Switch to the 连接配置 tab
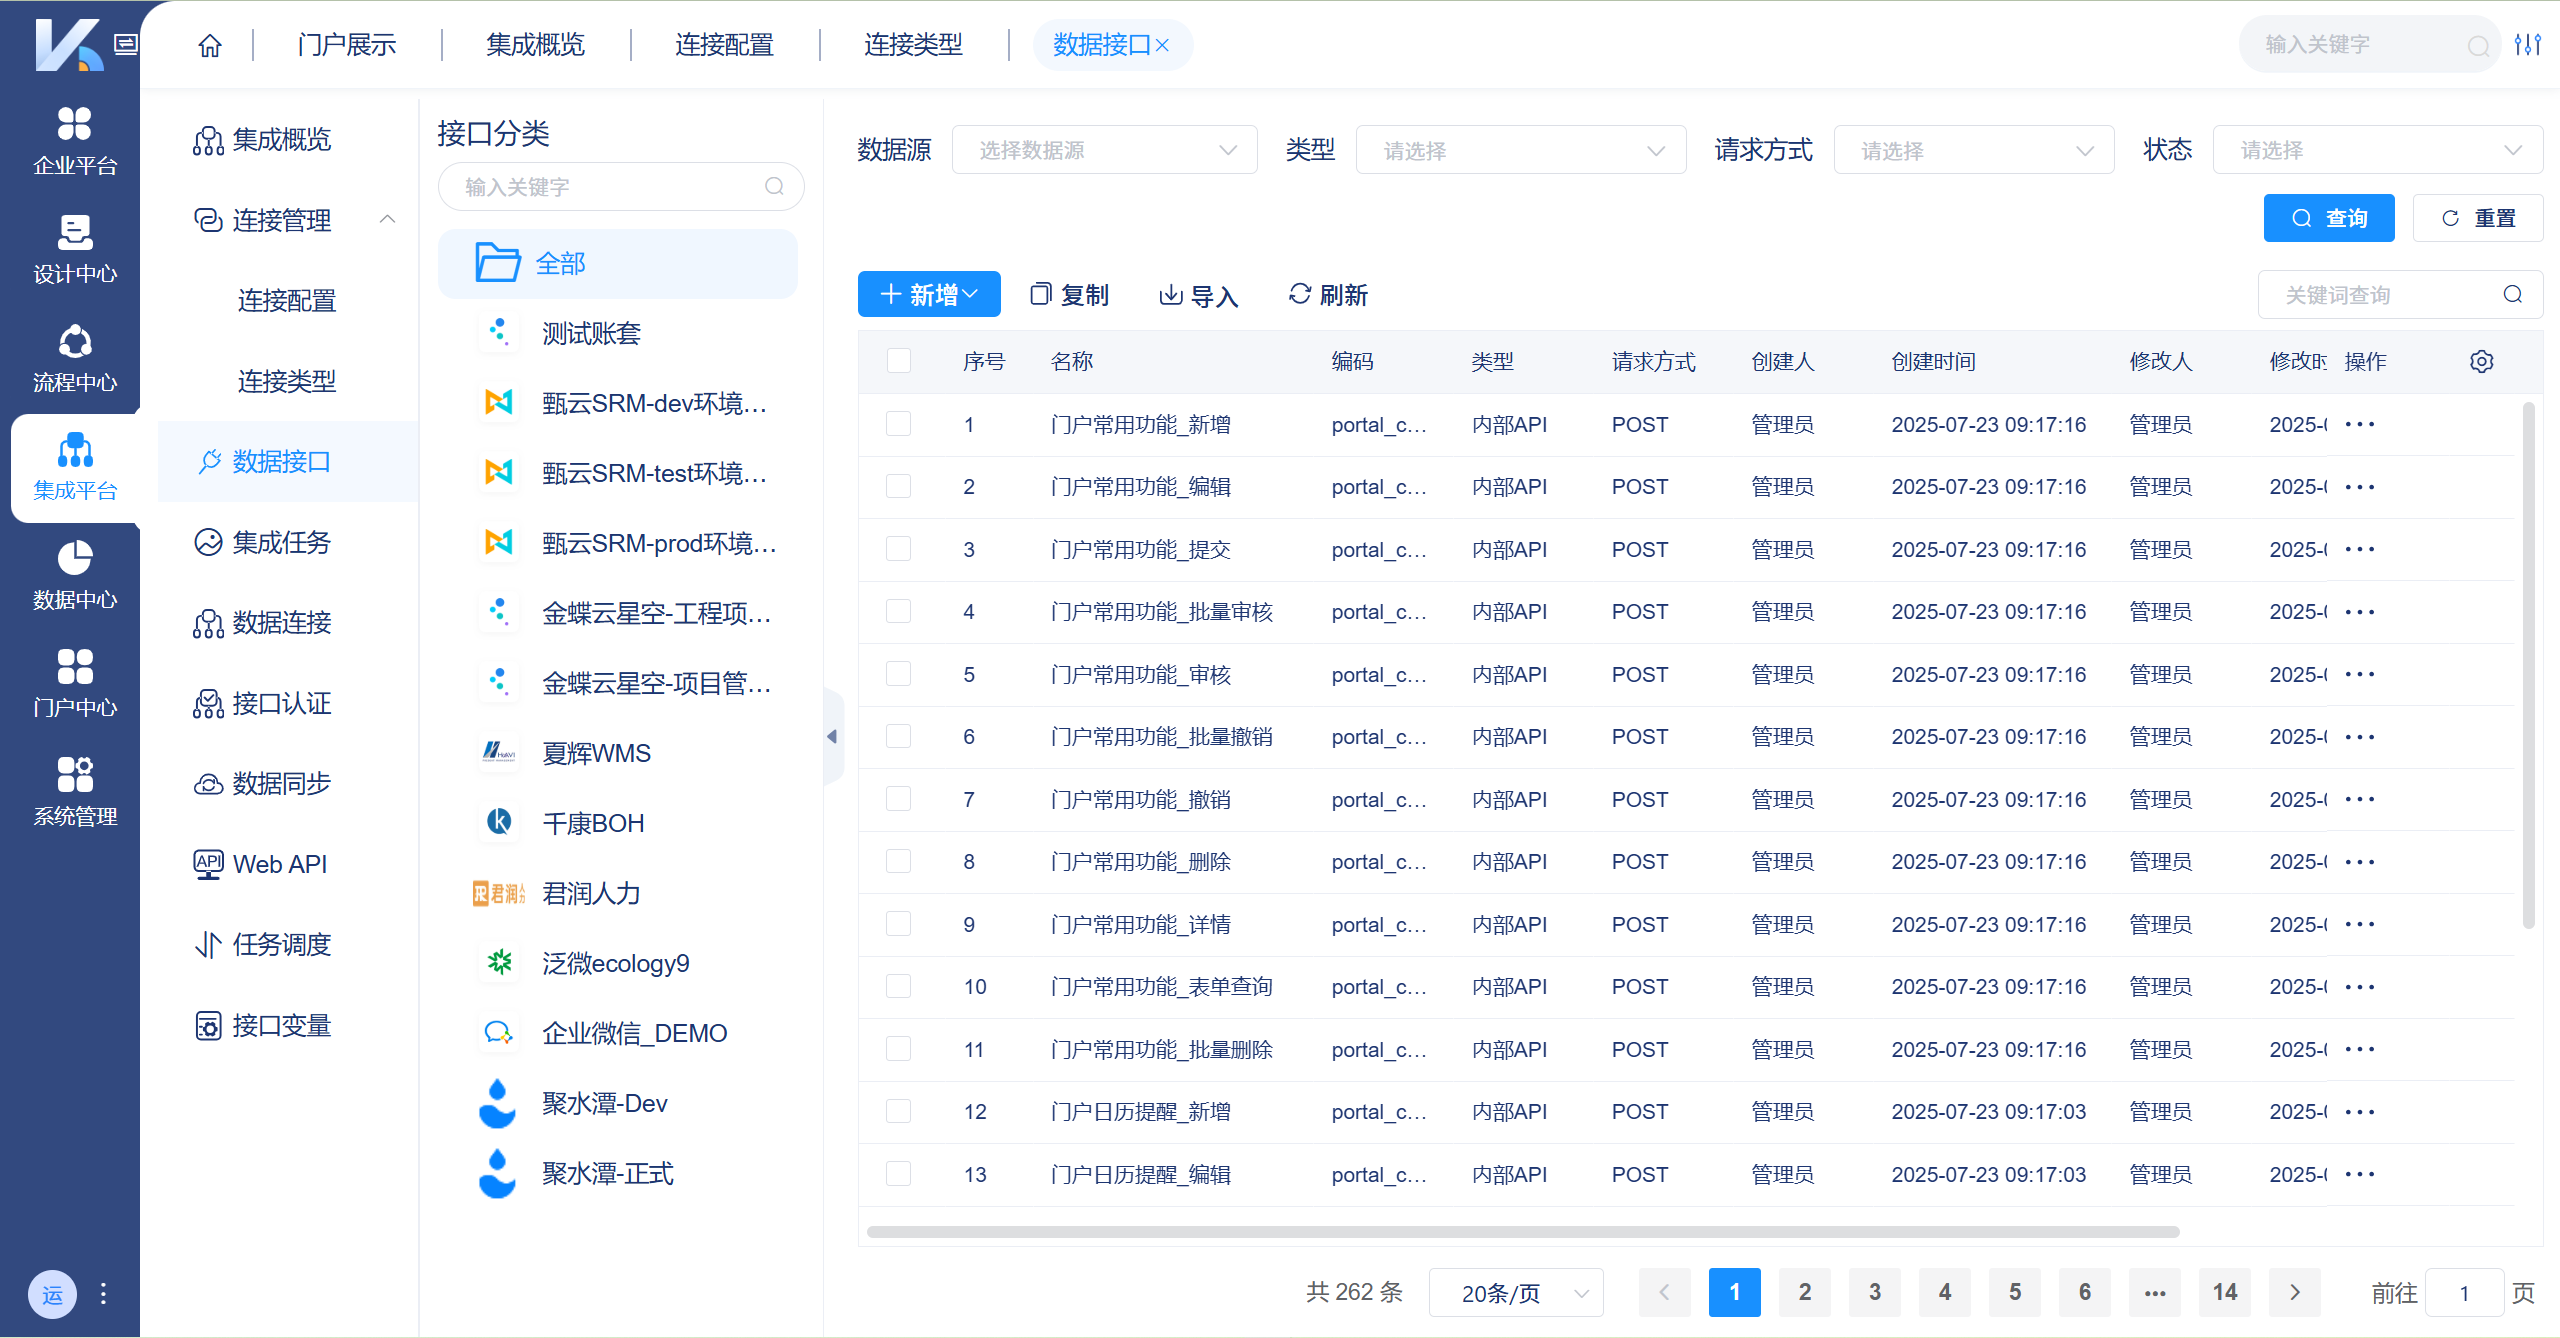This screenshot has width=2560, height=1338. coord(723,45)
